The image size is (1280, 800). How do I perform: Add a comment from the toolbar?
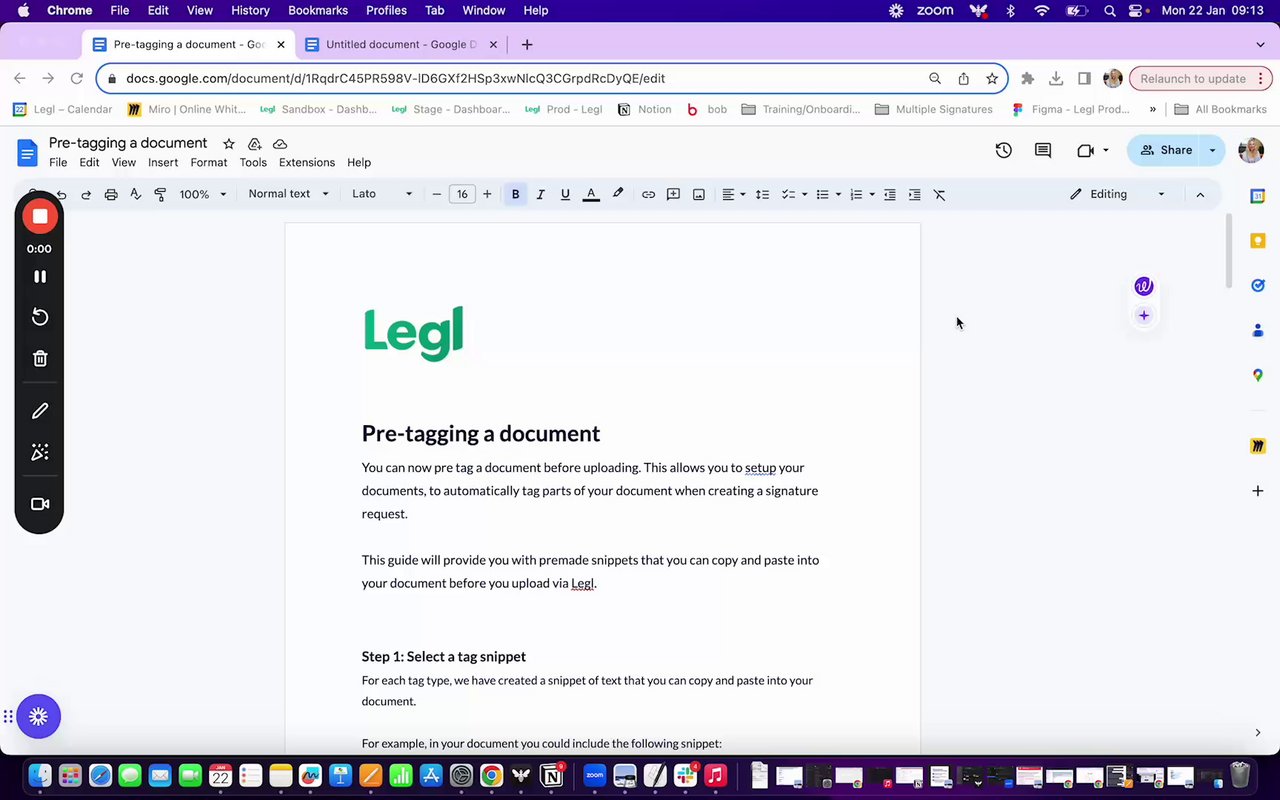(x=673, y=194)
